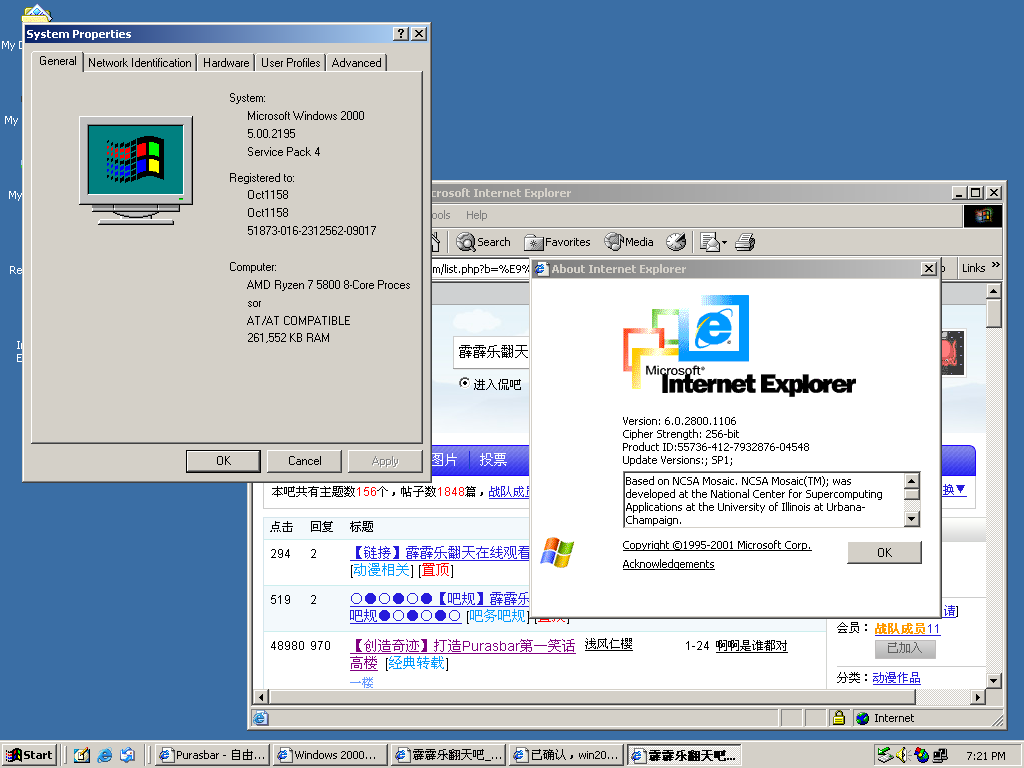This screenshot has width=1024, height=768.
Task: Click Cancel in System Properties
Action: pyautogui.click(x=304, y=461)
